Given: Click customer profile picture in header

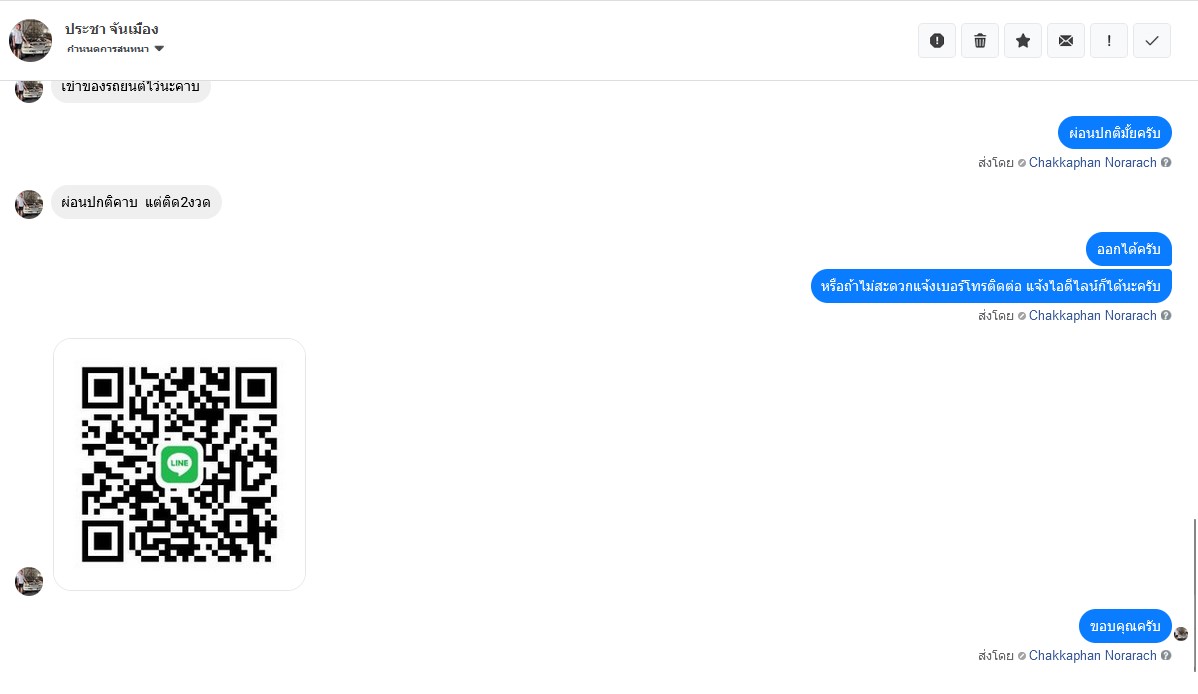Looking at the screenshot, I should tap(31, 41).
